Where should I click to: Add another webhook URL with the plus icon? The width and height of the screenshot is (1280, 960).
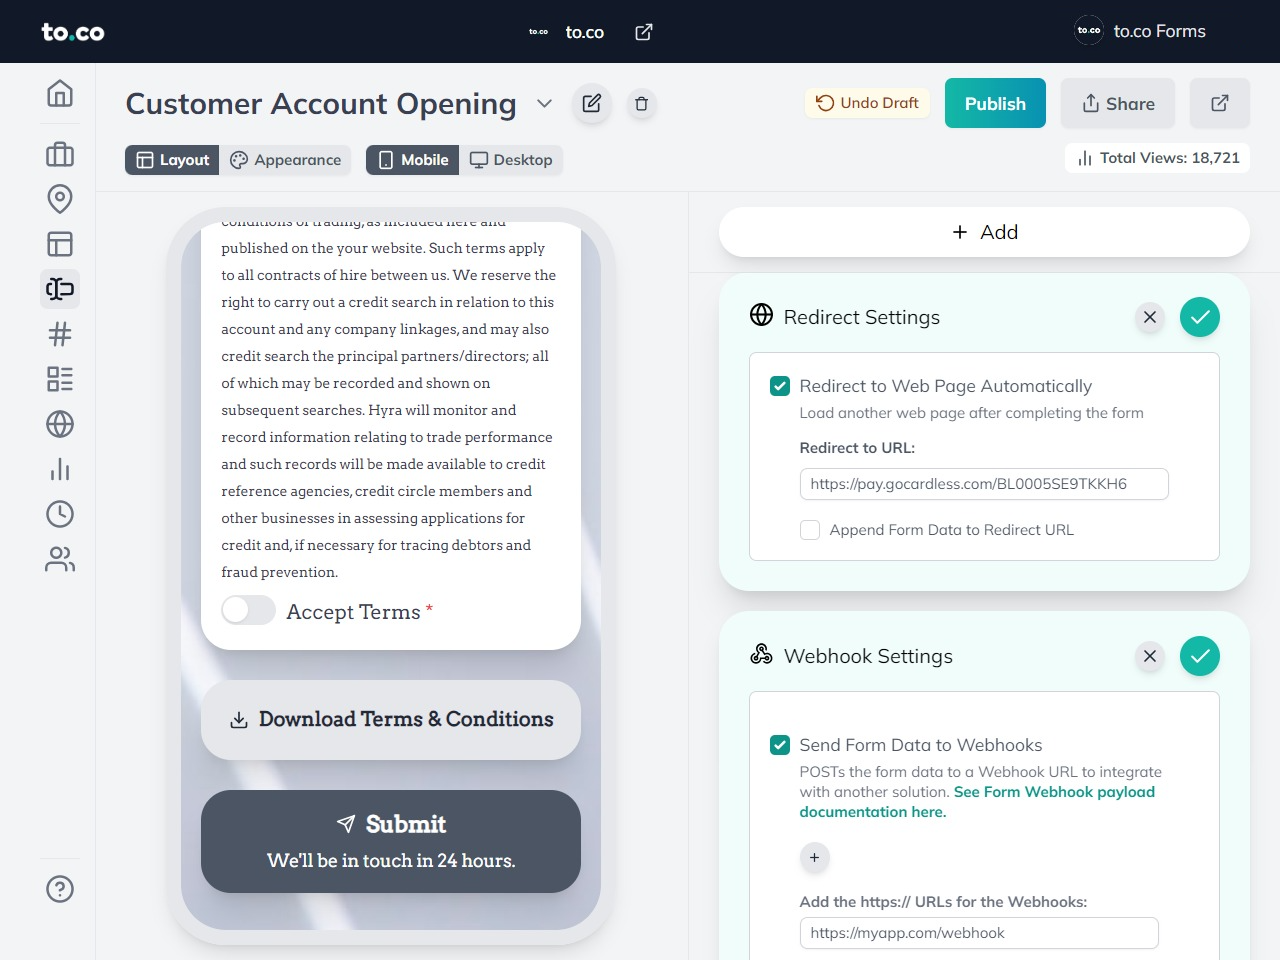(x=814, y=857)
